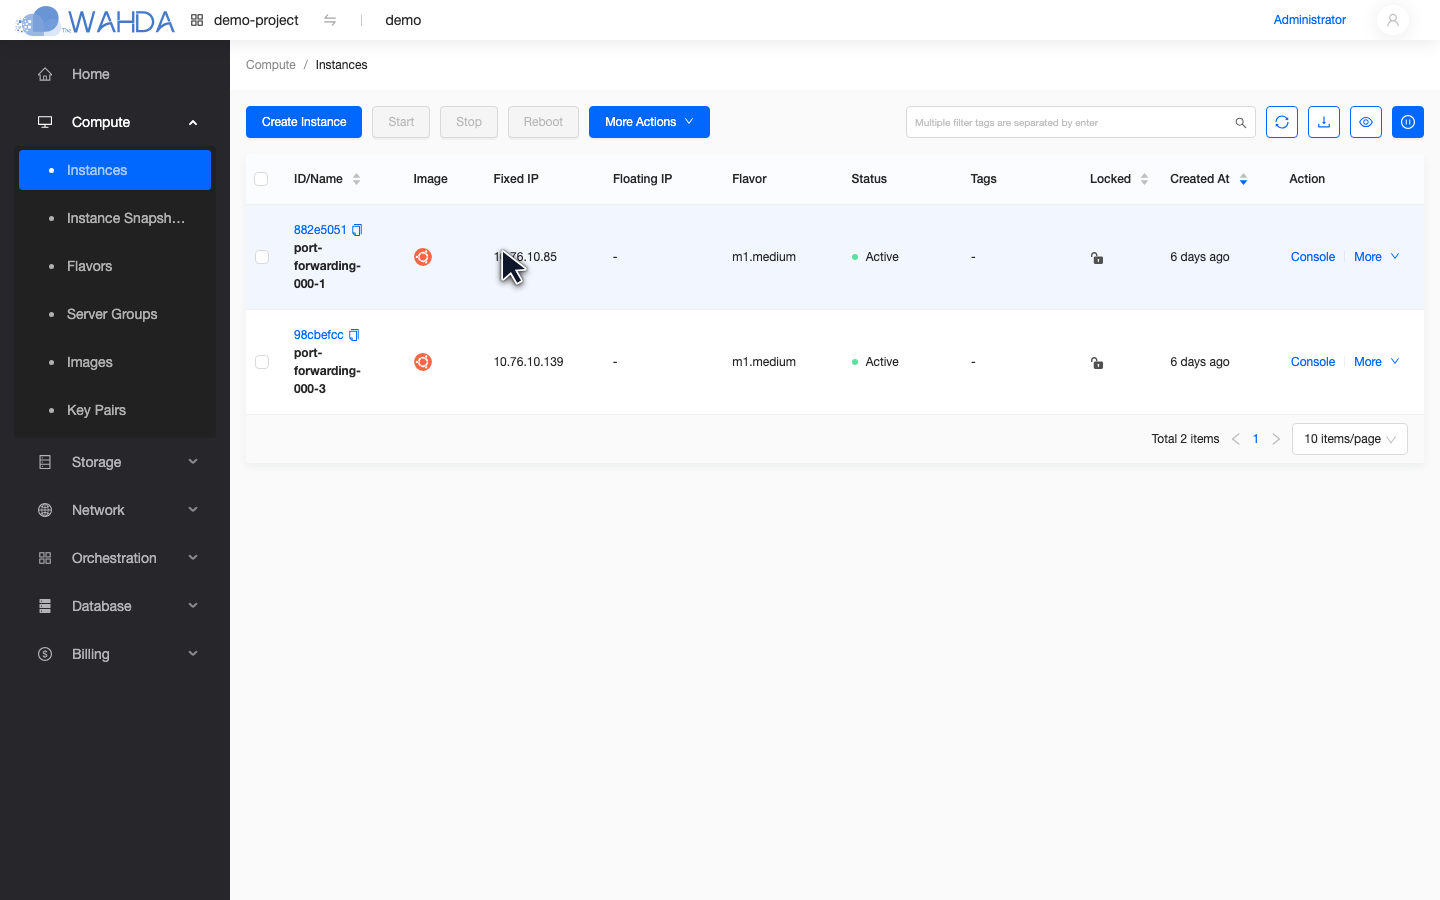
Task: Open instance link 882e5051
Action: coord(320,230)
